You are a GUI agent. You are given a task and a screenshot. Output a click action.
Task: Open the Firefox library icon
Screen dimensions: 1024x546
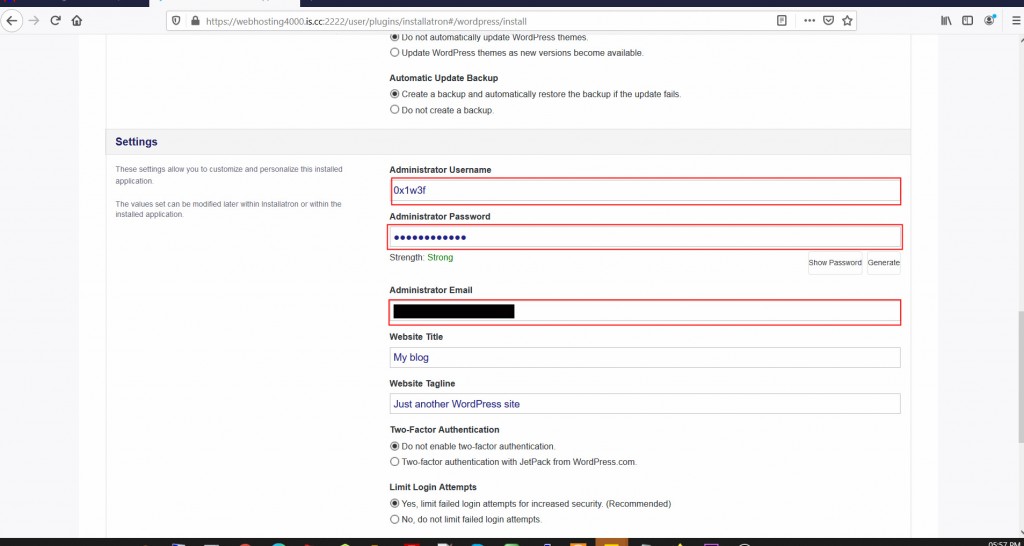946,21
